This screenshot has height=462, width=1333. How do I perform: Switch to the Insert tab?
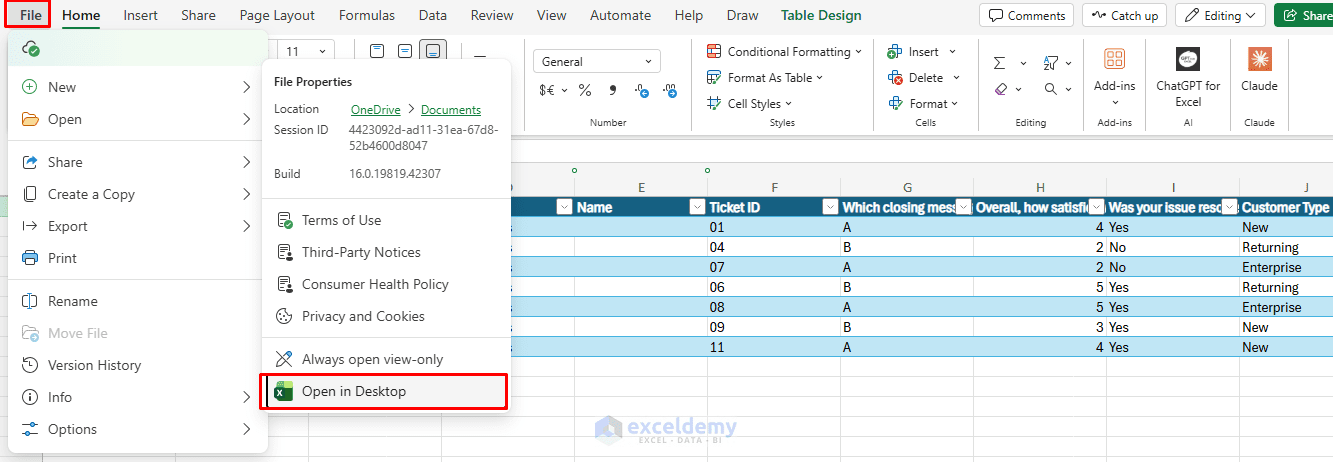(140, 15)
